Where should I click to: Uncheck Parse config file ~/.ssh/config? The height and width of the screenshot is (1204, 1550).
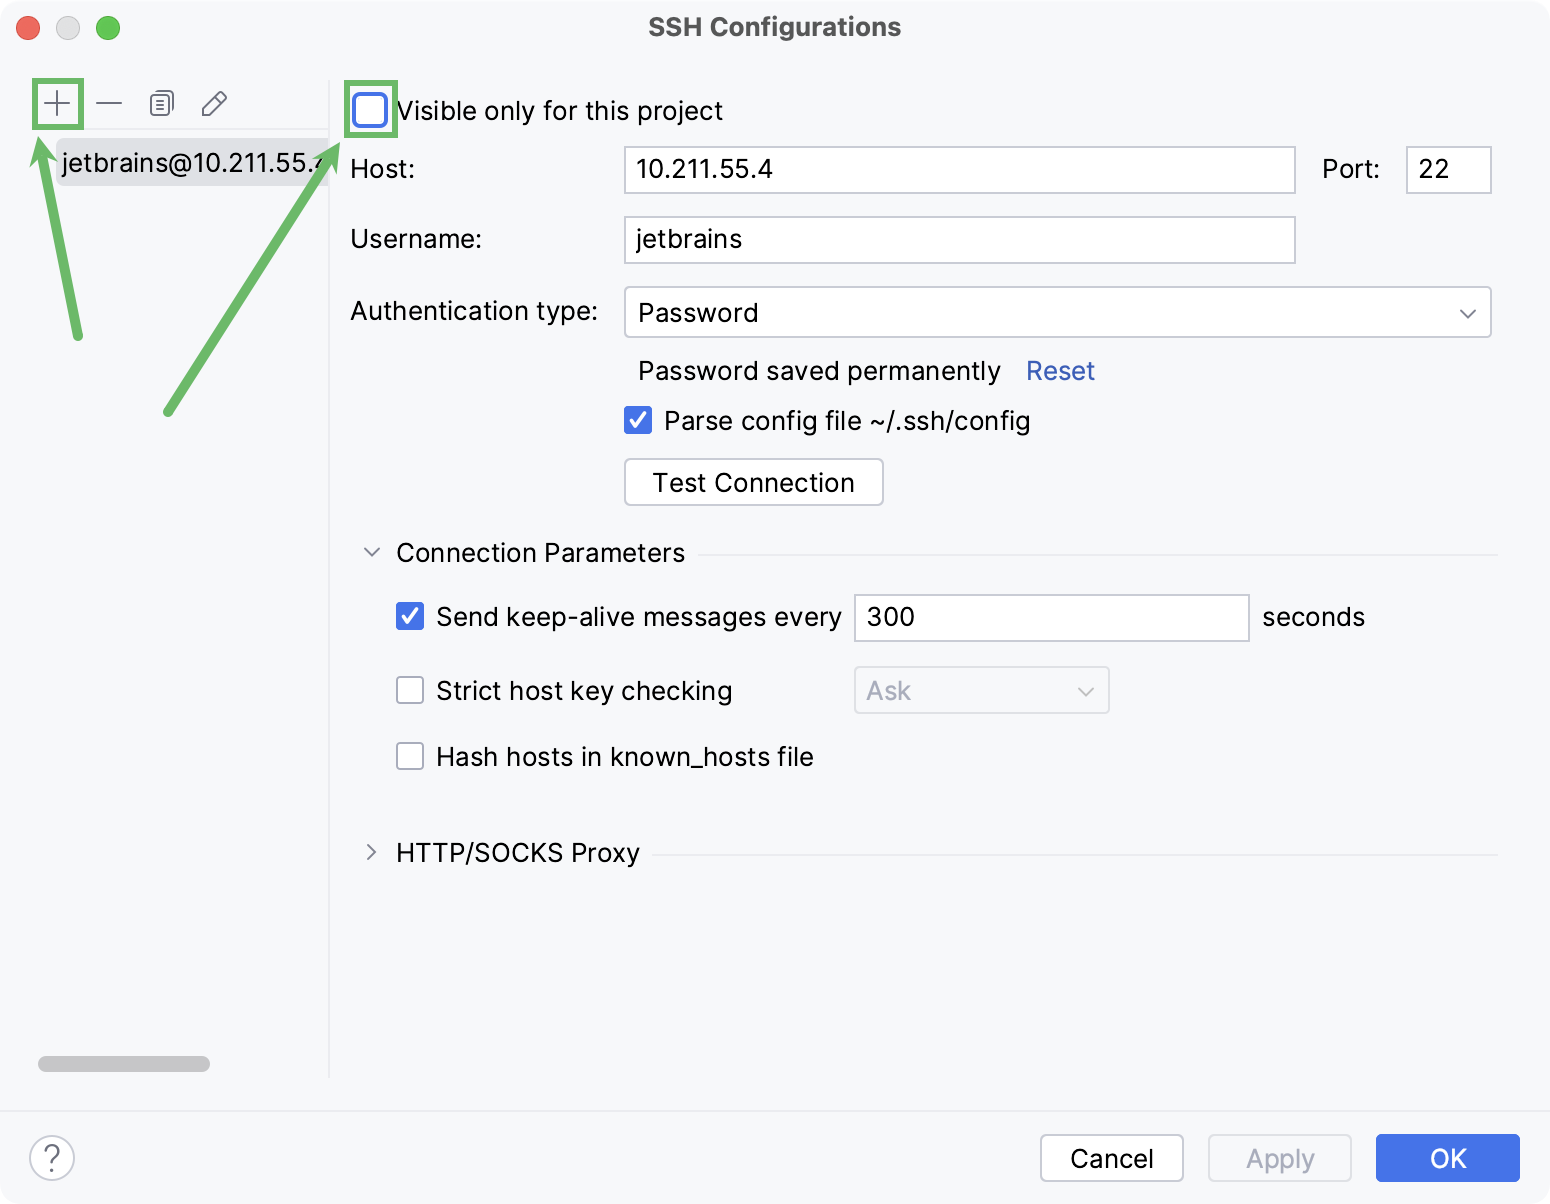[637, 420]
